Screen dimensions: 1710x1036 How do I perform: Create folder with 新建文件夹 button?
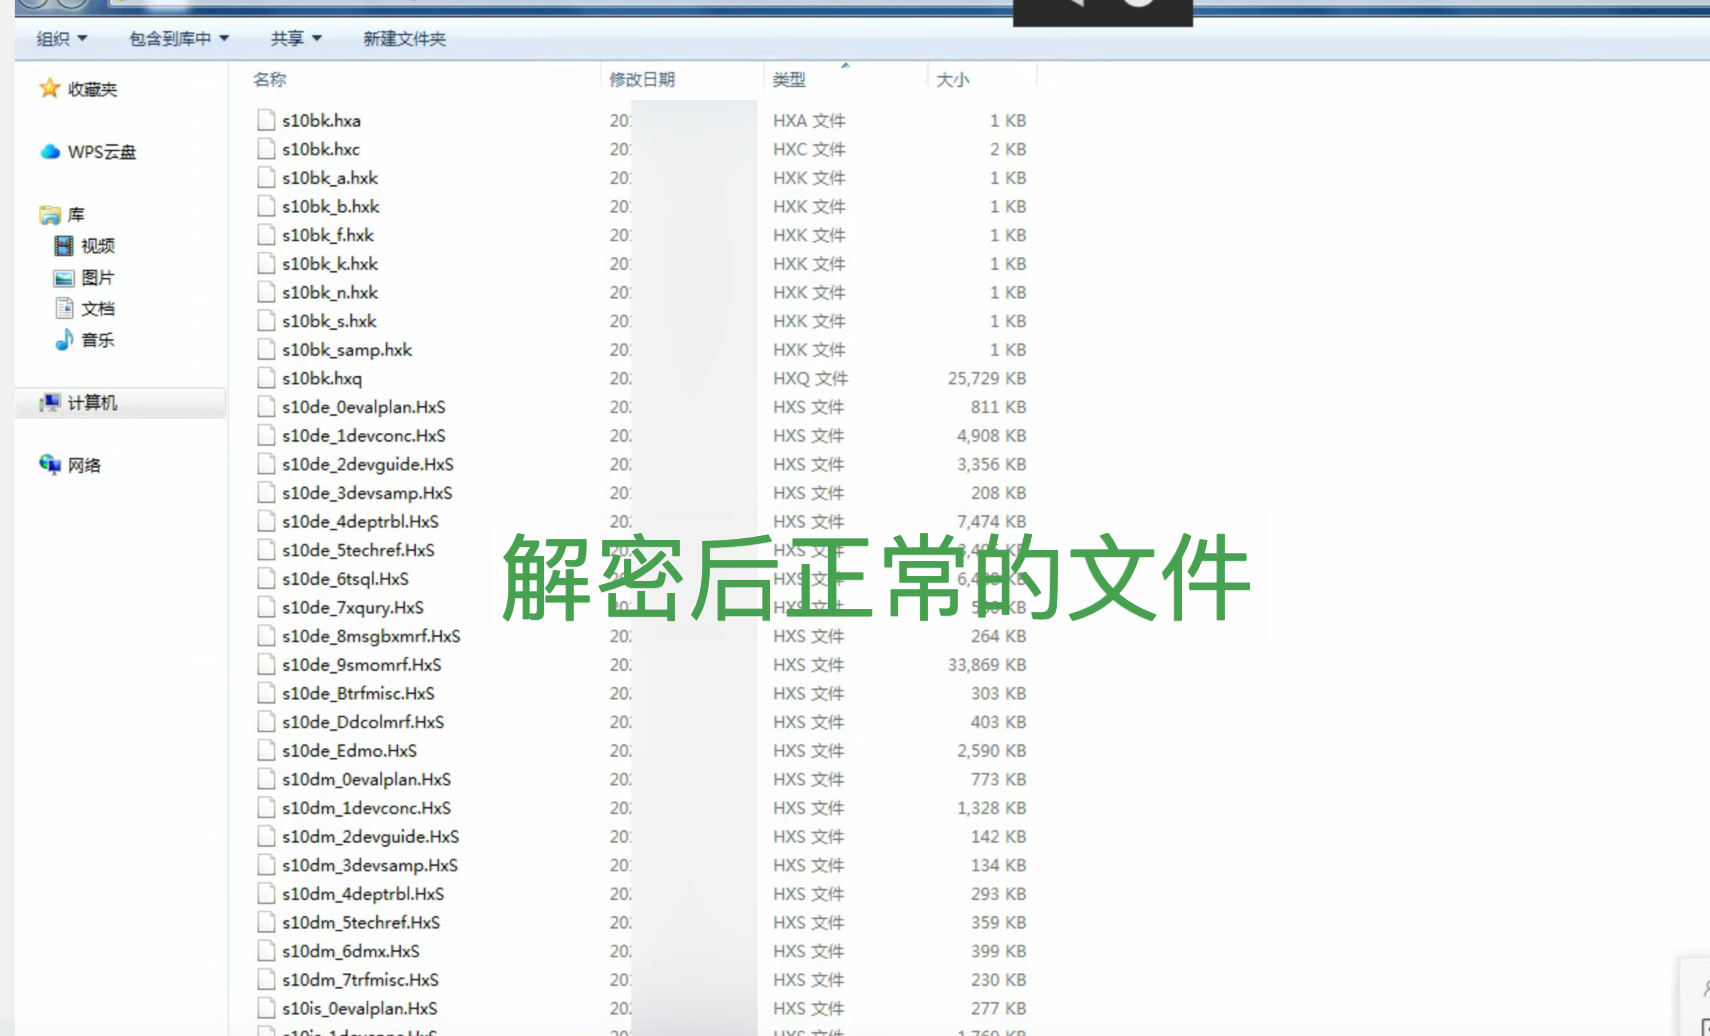(404, 39)
